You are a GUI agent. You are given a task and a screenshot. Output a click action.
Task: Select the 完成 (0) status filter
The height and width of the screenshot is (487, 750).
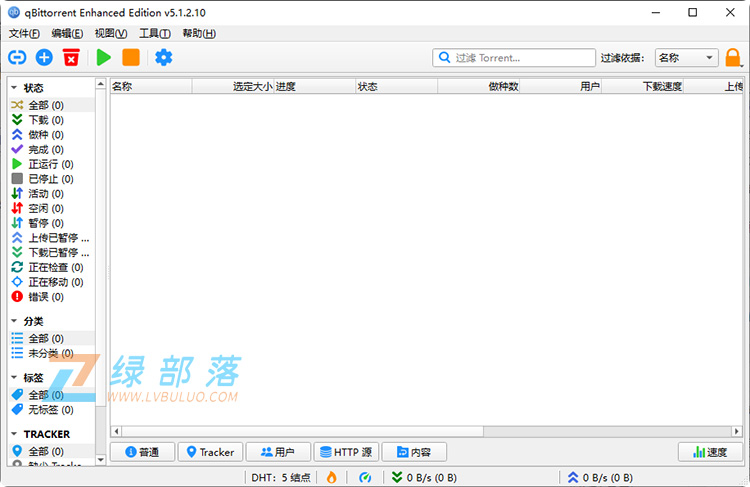click(x=52, y=149)
